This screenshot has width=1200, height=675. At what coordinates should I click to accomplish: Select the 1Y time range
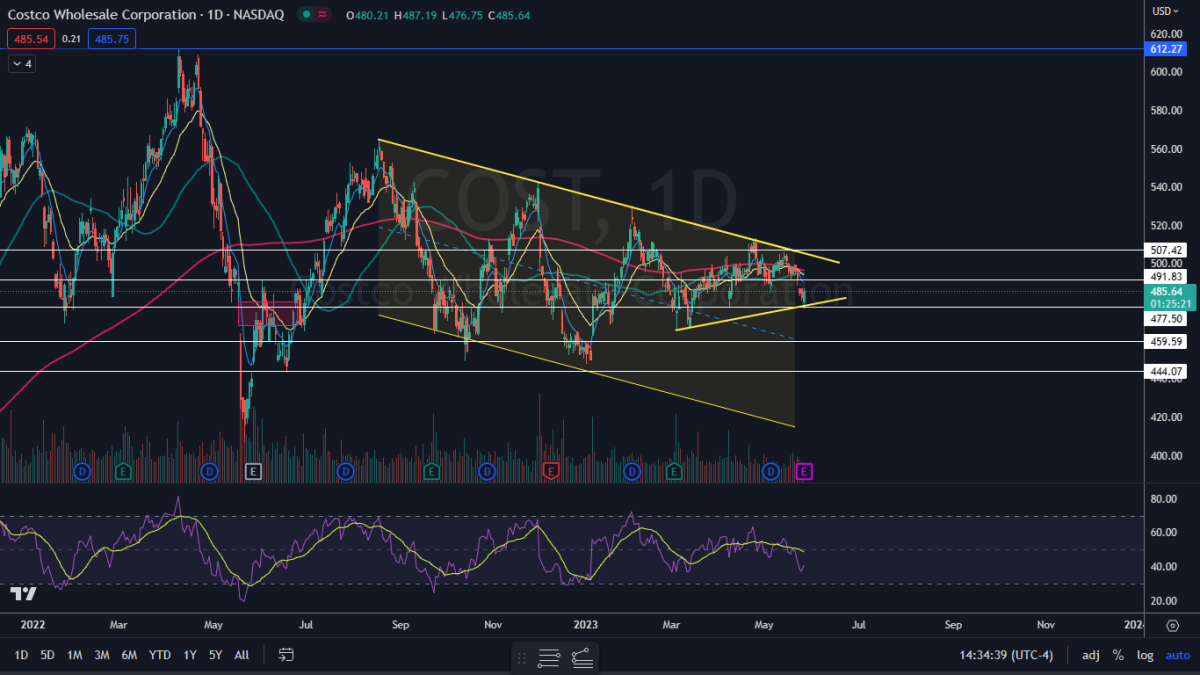click(189, 656)
